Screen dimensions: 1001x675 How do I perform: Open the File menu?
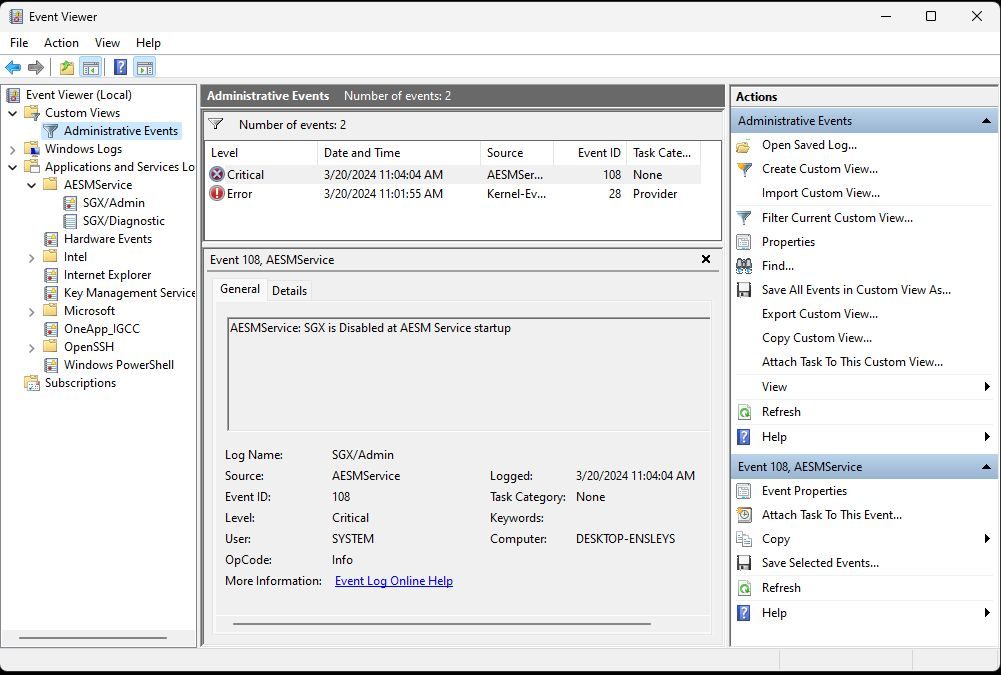coord(19,43)
